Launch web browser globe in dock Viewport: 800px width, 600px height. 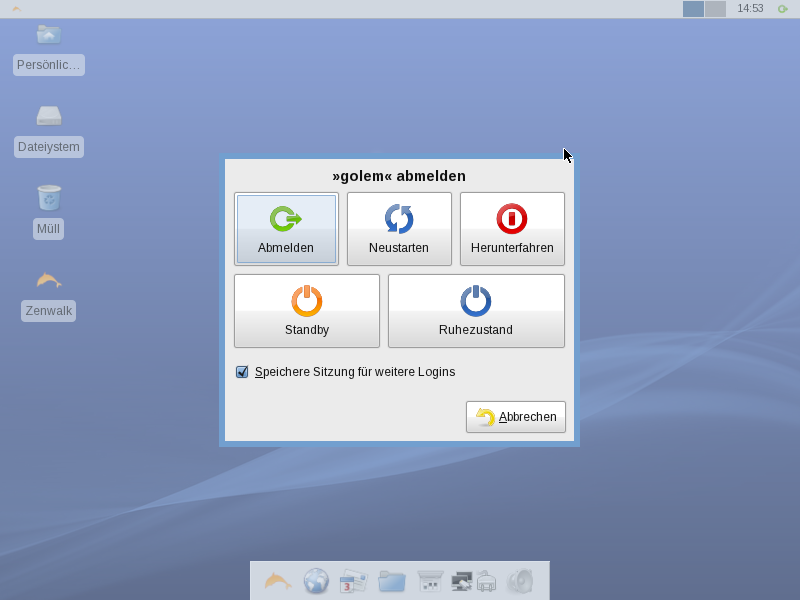[316, 581]
